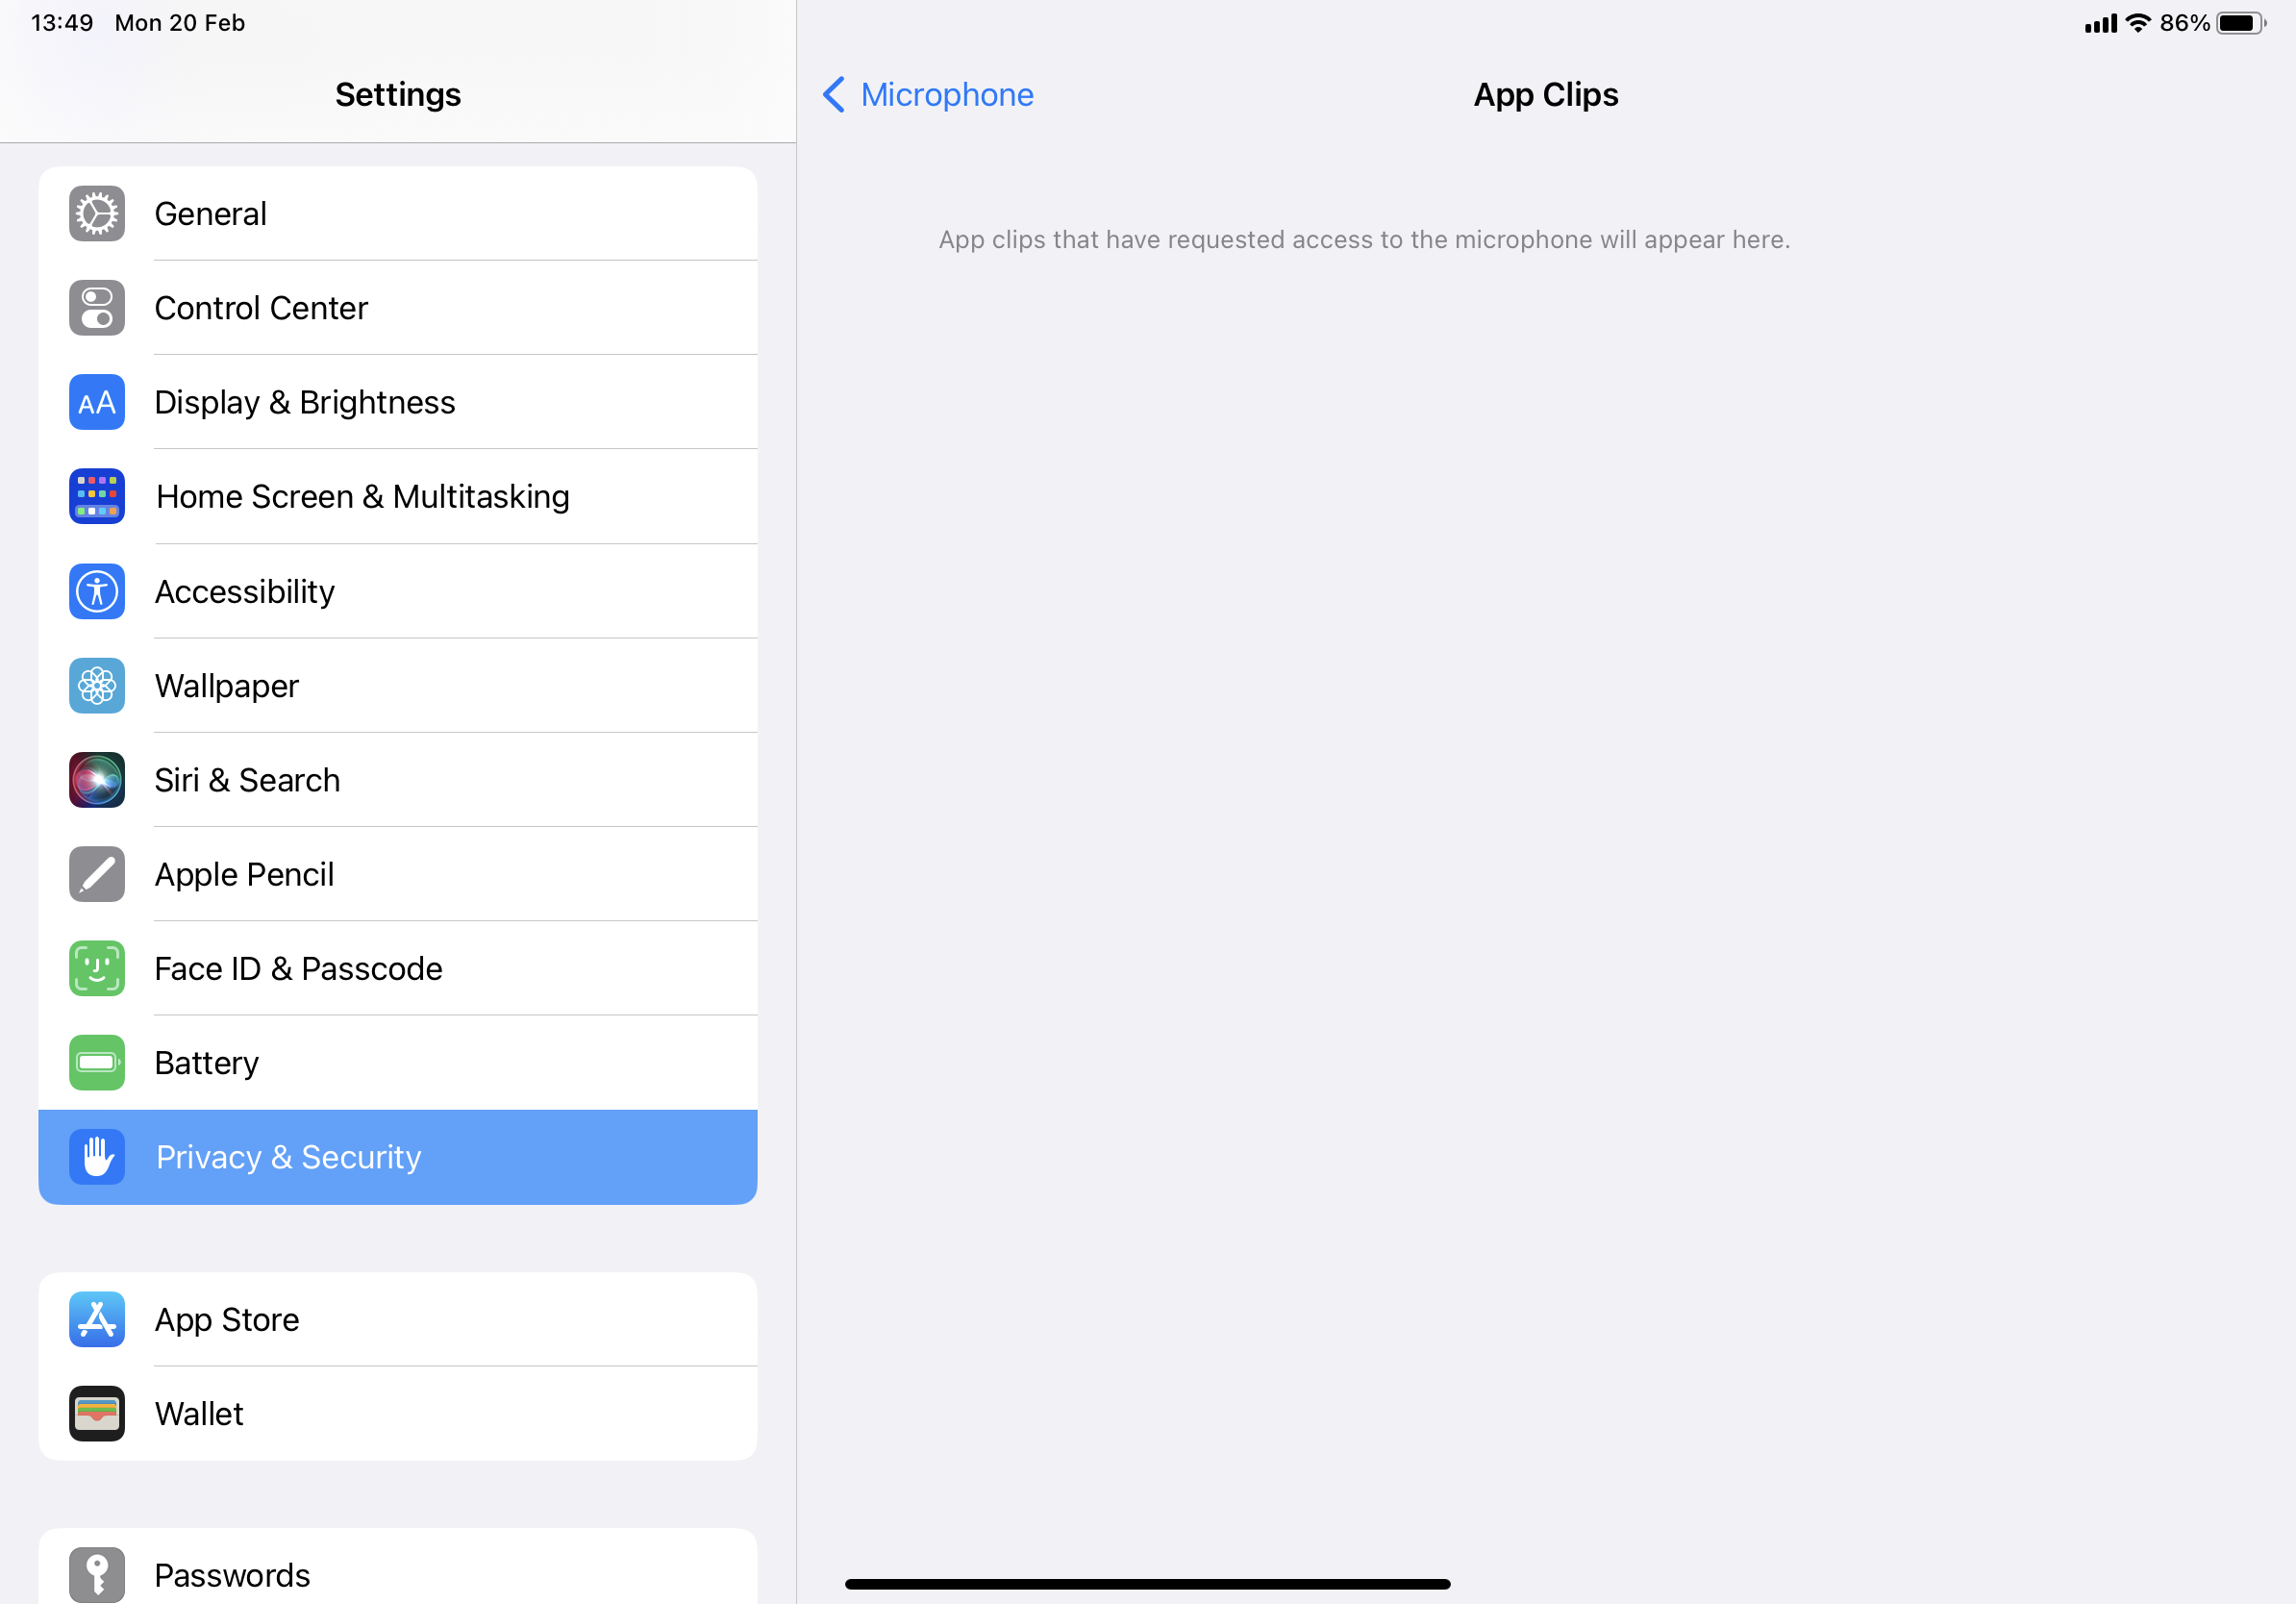Image resolution: width=2296 pixels, height=1604 pixels.
Task: Tap the Microphone back link
Action: (x=946, y=95)
